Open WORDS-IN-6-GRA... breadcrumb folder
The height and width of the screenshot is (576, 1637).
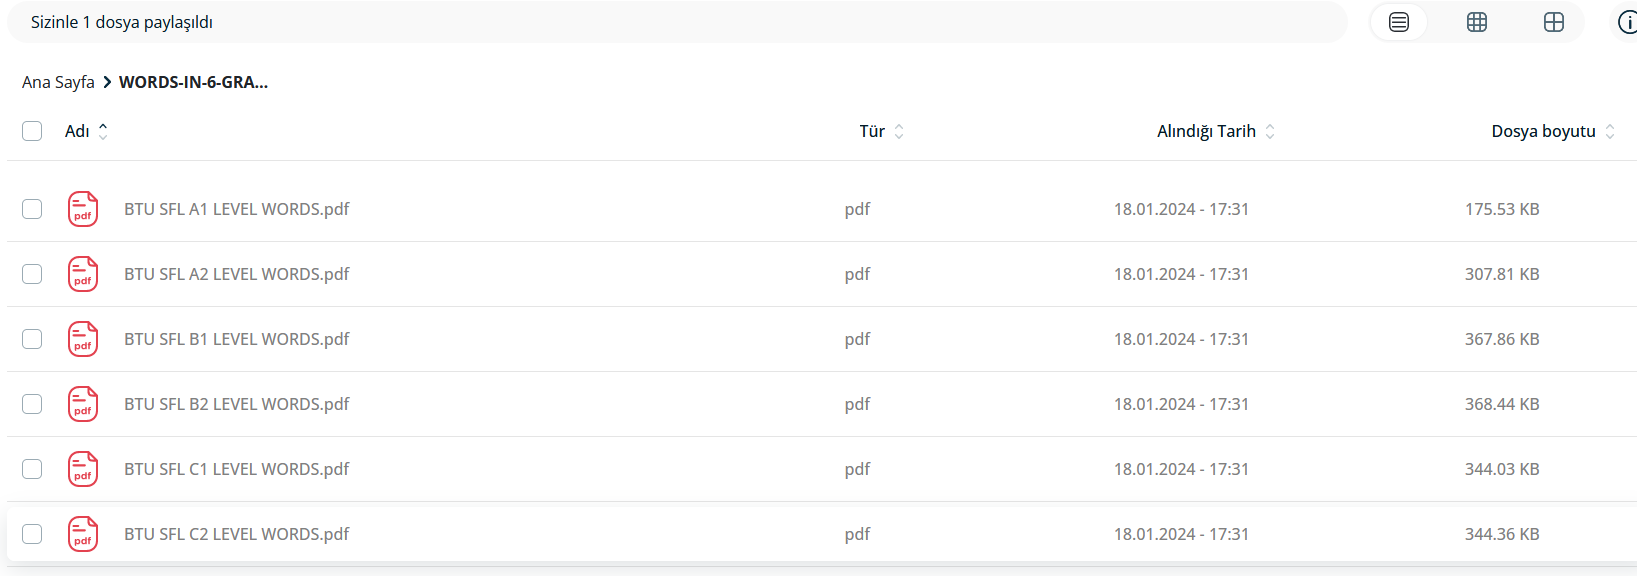pos(193,82)
